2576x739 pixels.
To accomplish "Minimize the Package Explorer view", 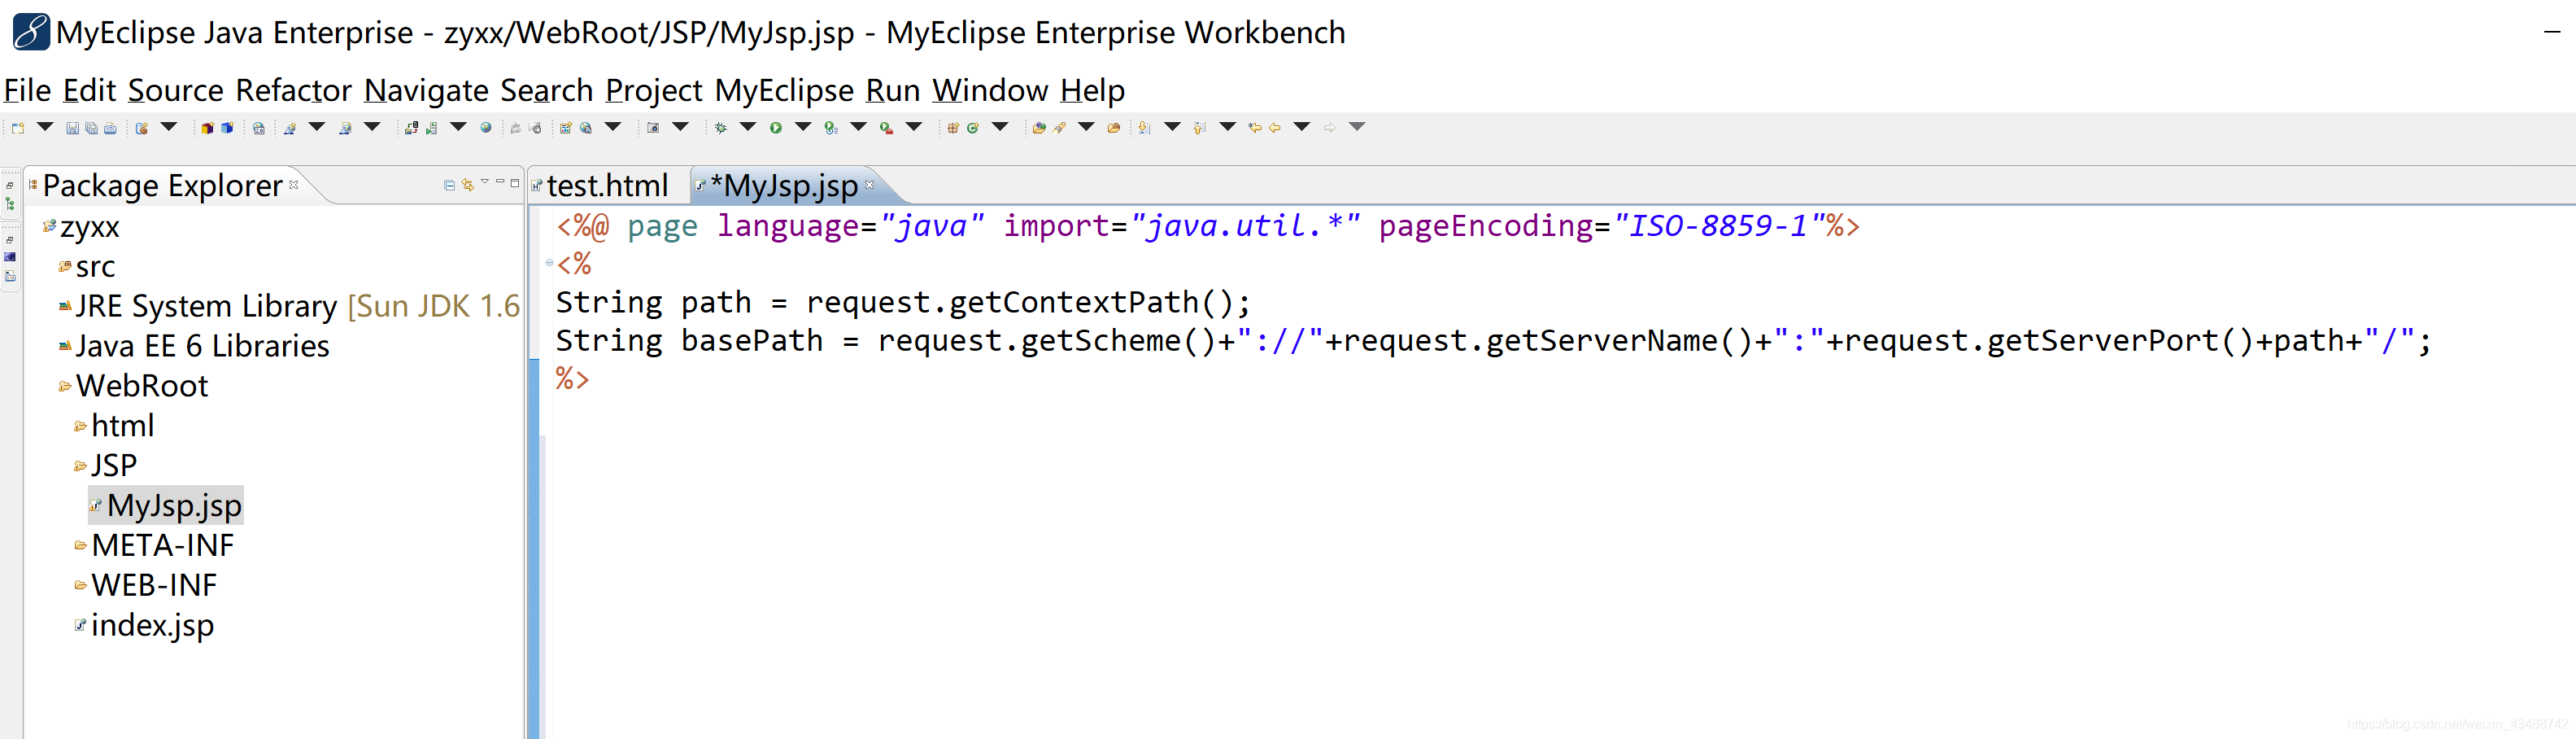I will (500, 182).
